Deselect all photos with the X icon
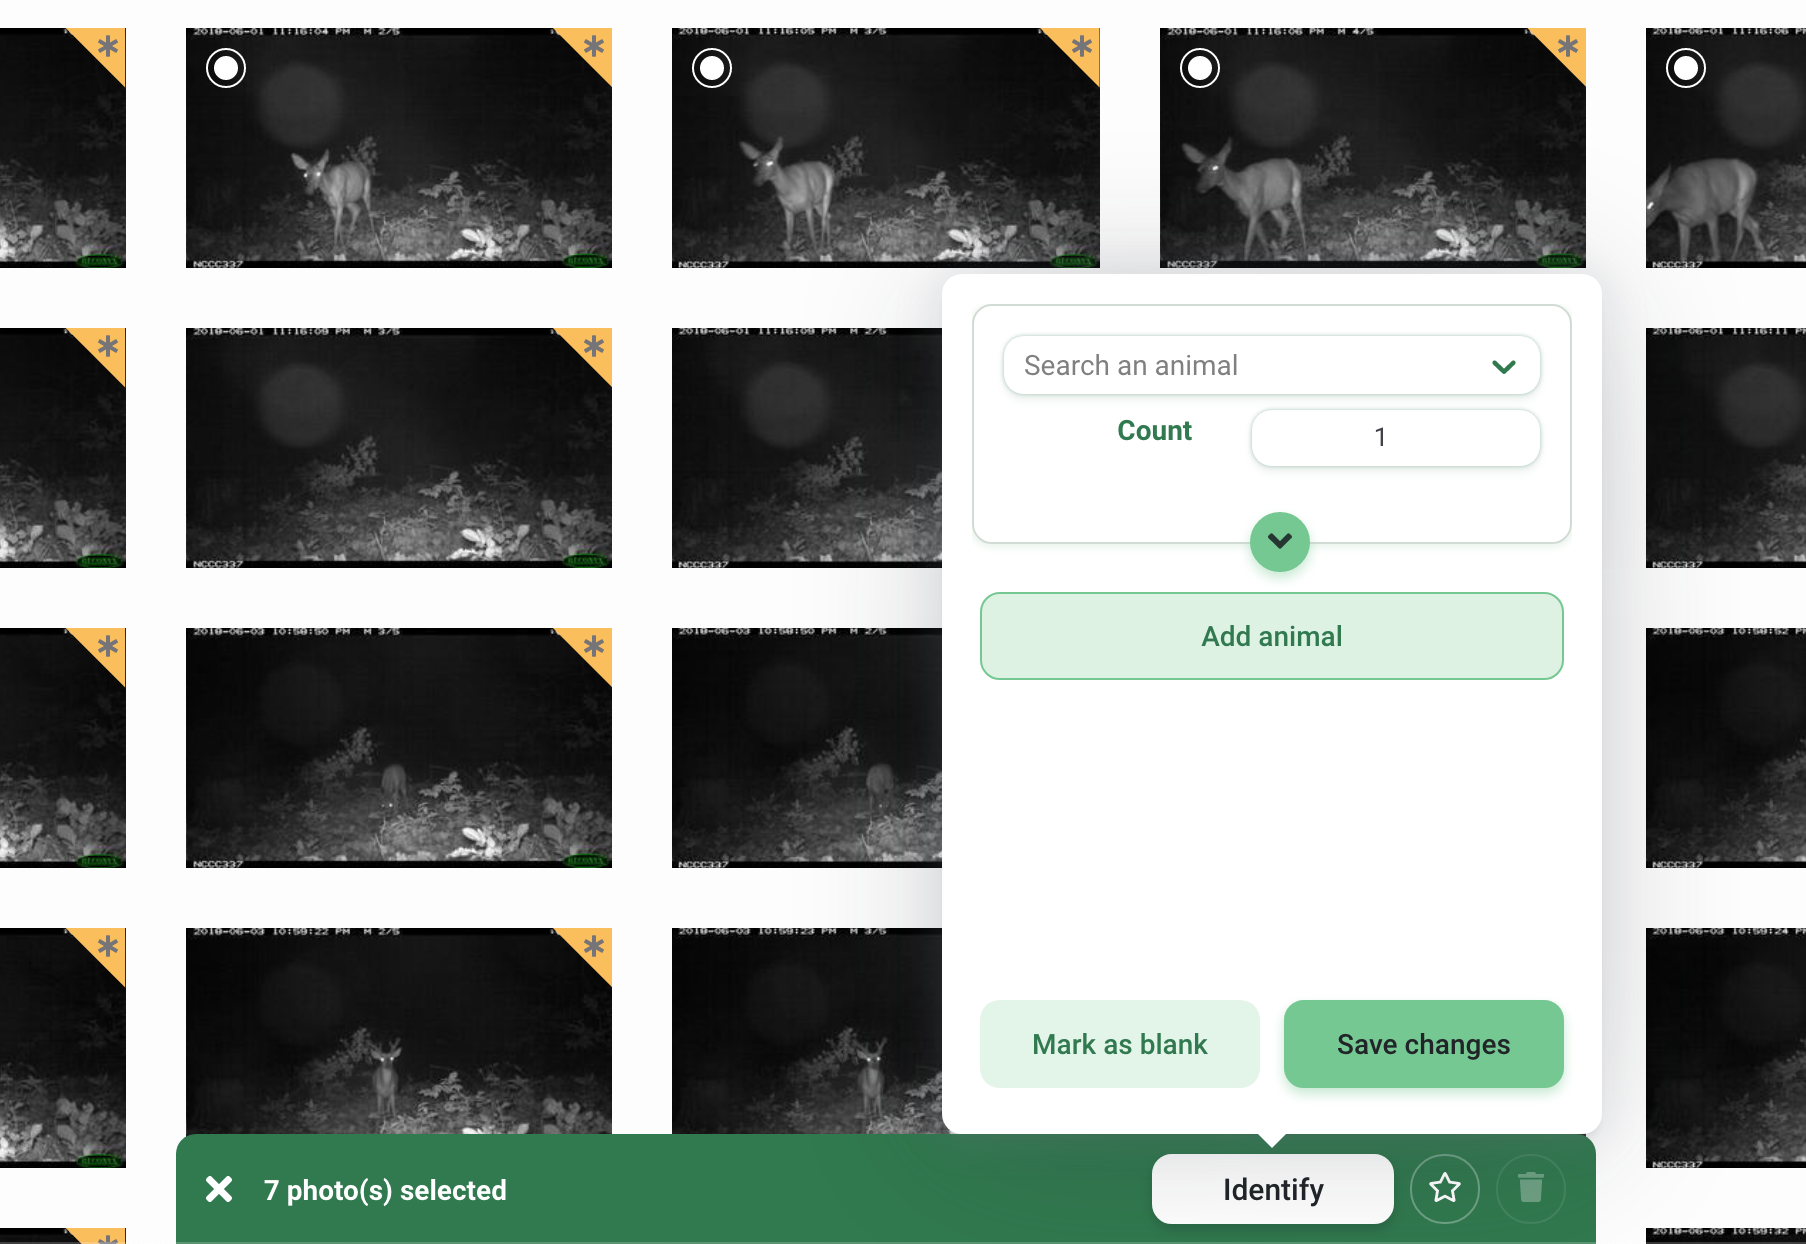1806x1244 pixels. pos(219,1189)
